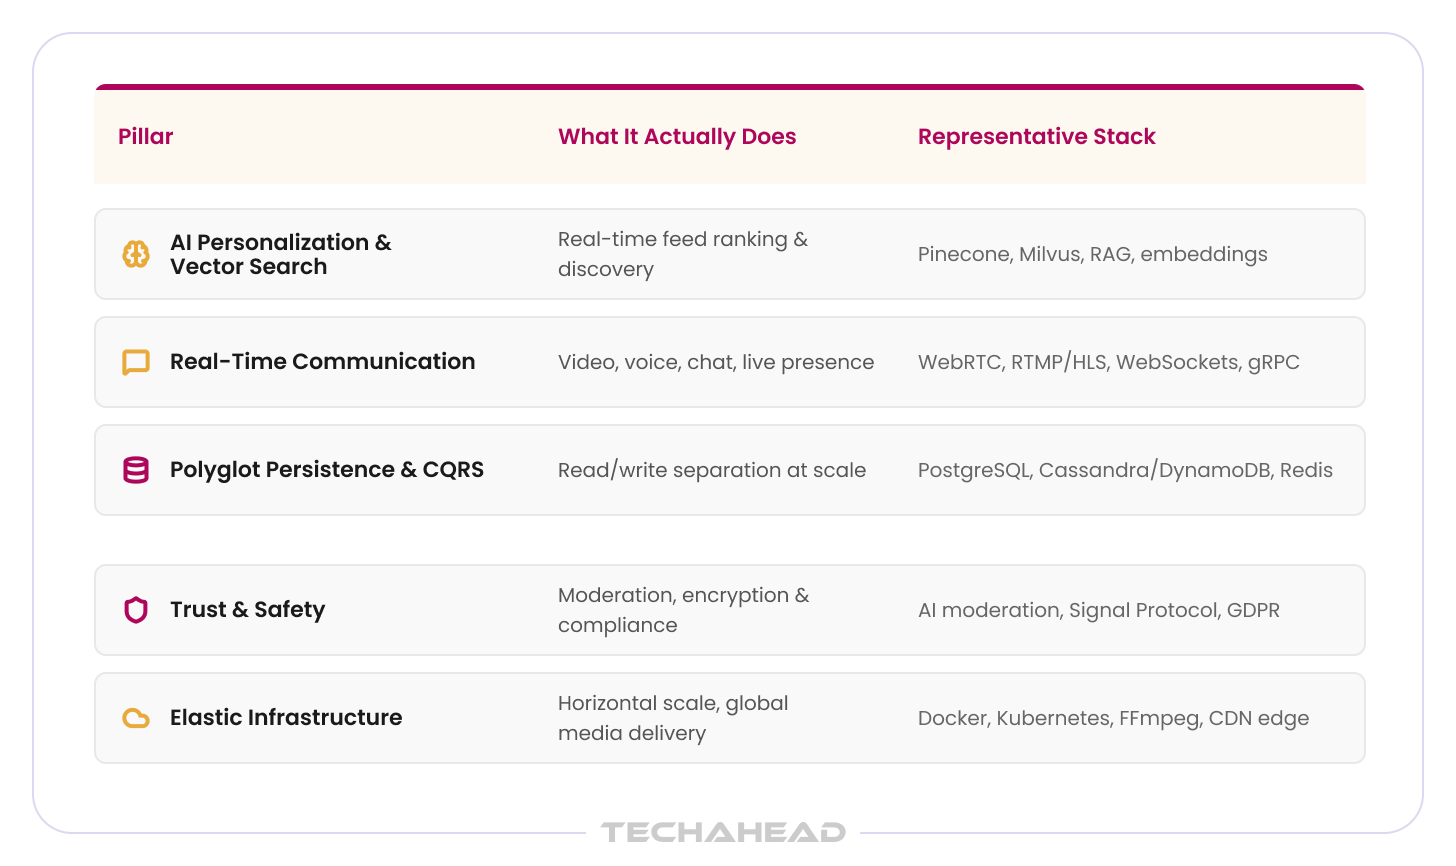Select the Representative Stack column header
This screenshot has height=866, width=1456.
[1037, 137]
